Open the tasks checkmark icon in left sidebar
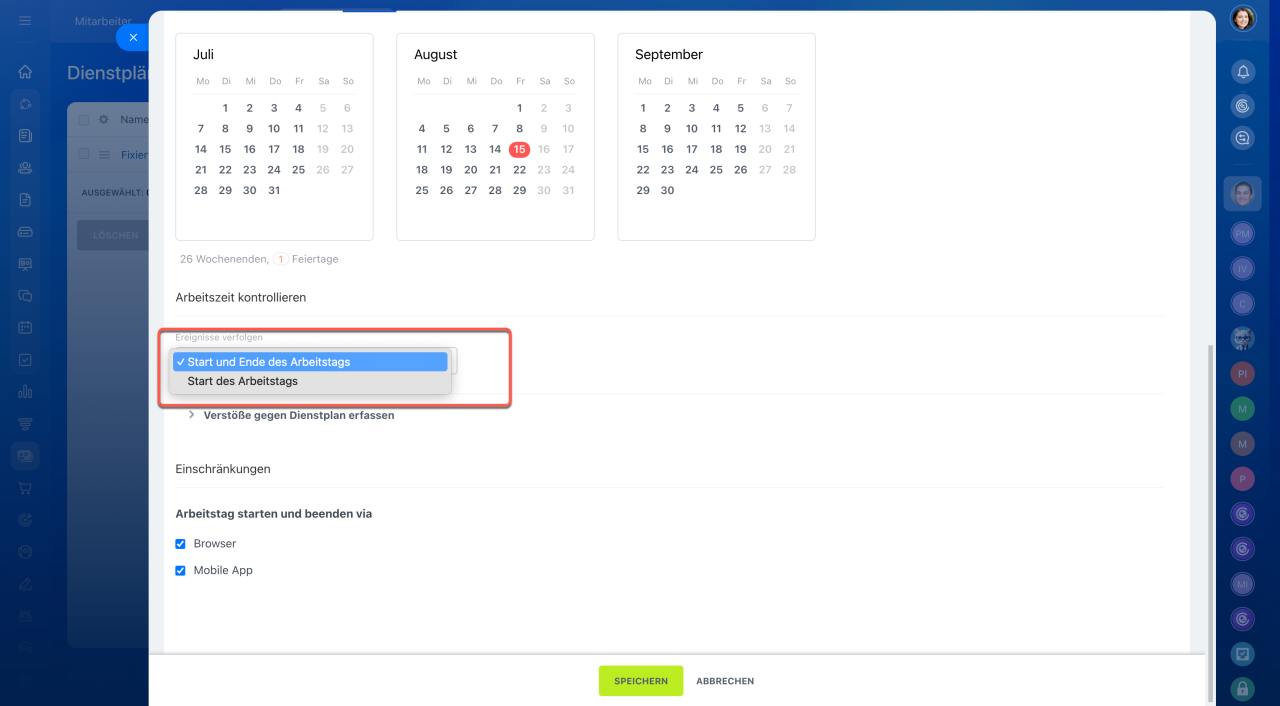This screenshot has width=1280, height=706. tap(25, 360)
